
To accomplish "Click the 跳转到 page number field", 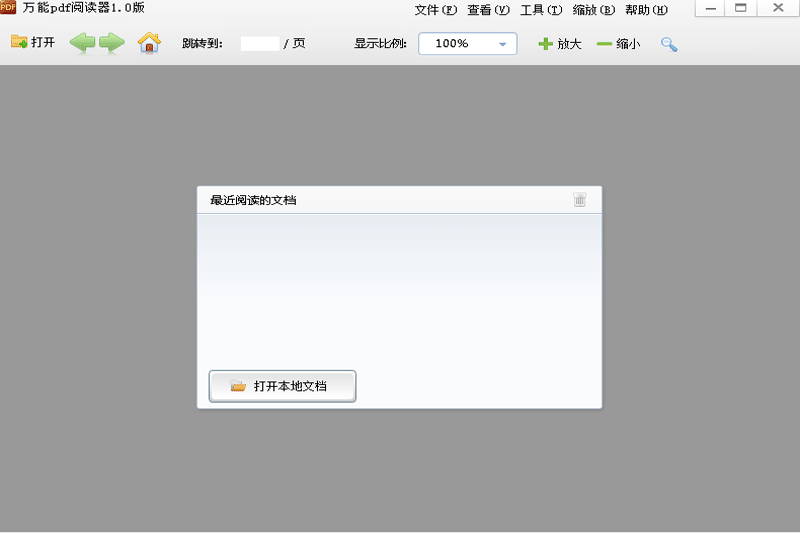I will click(260, 44).
